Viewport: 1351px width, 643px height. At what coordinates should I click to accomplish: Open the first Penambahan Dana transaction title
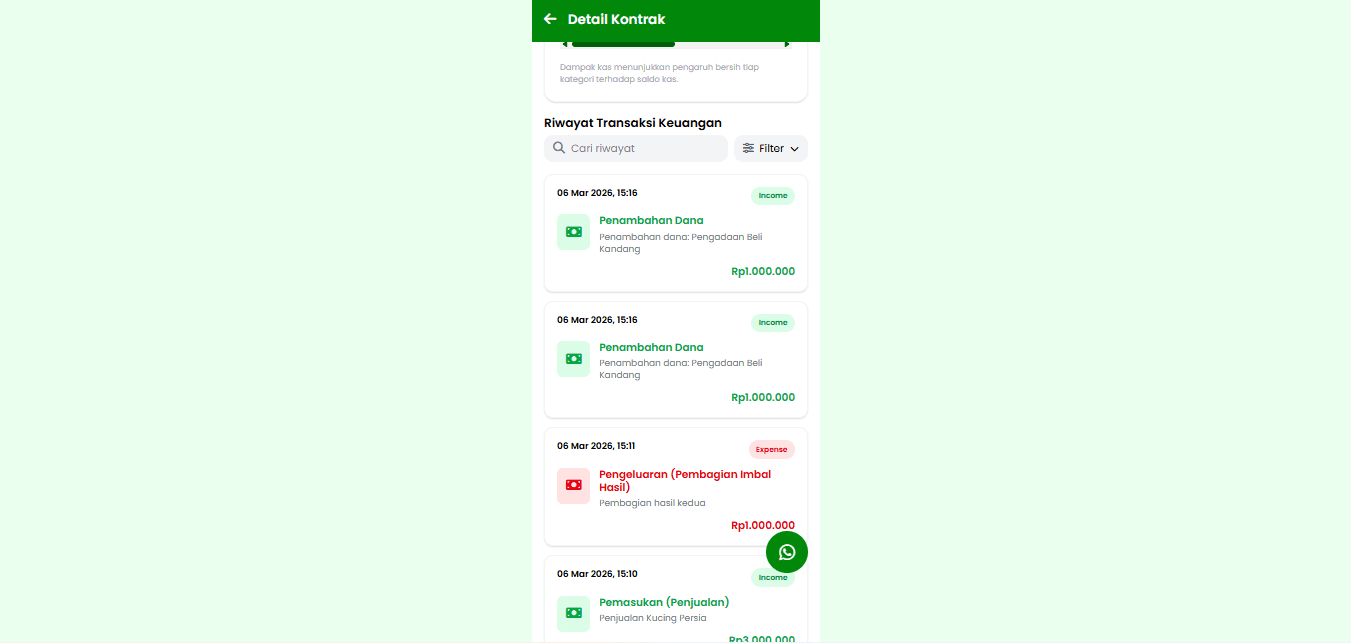651,220
